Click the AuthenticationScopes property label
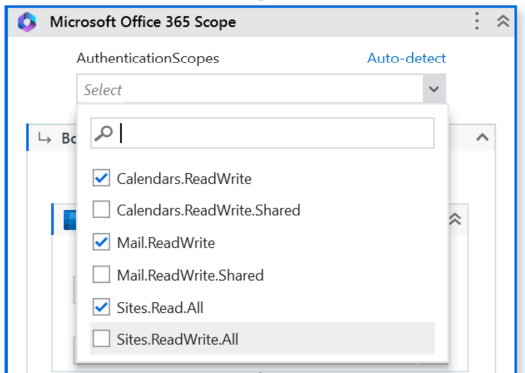This screenshot has width=525, height=373. tap(148, 58)
